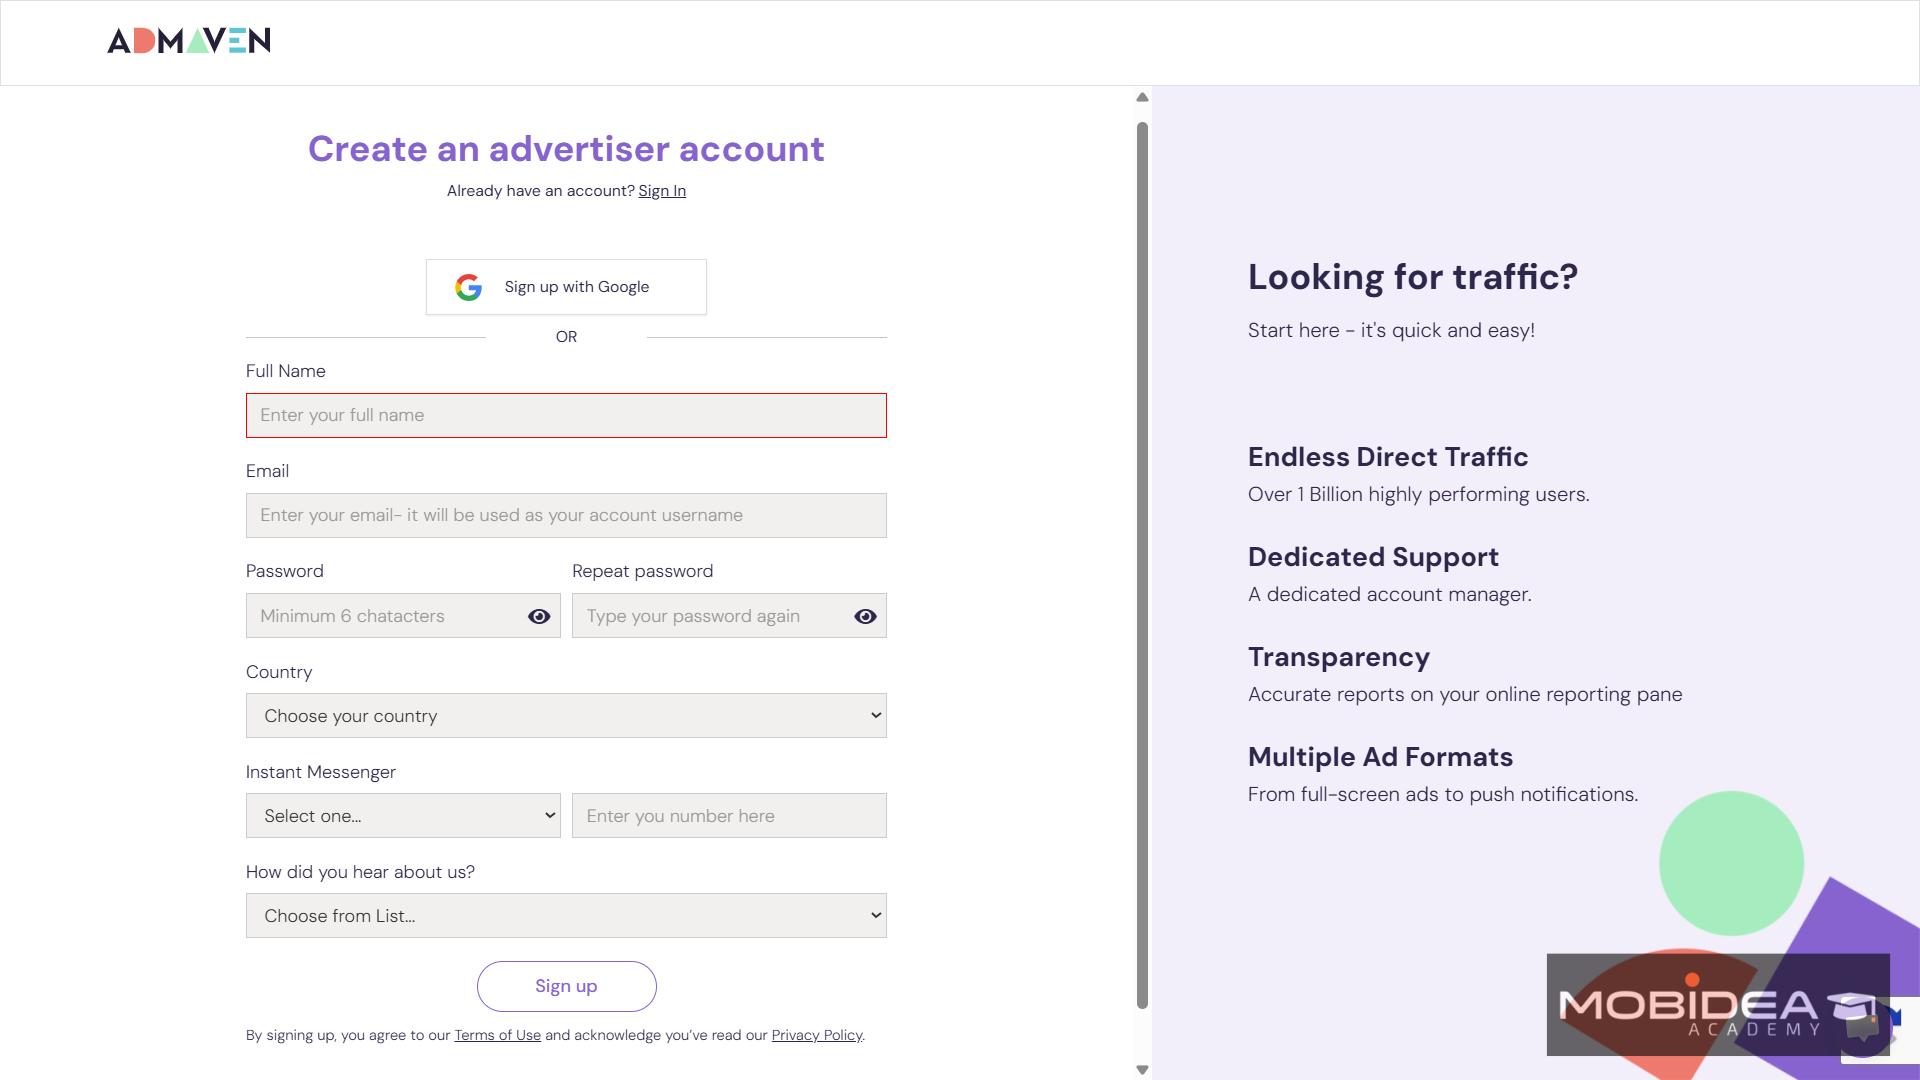Click the Endless Direct Traffic heading
1920x1080 pixels.
[1388, 457]
